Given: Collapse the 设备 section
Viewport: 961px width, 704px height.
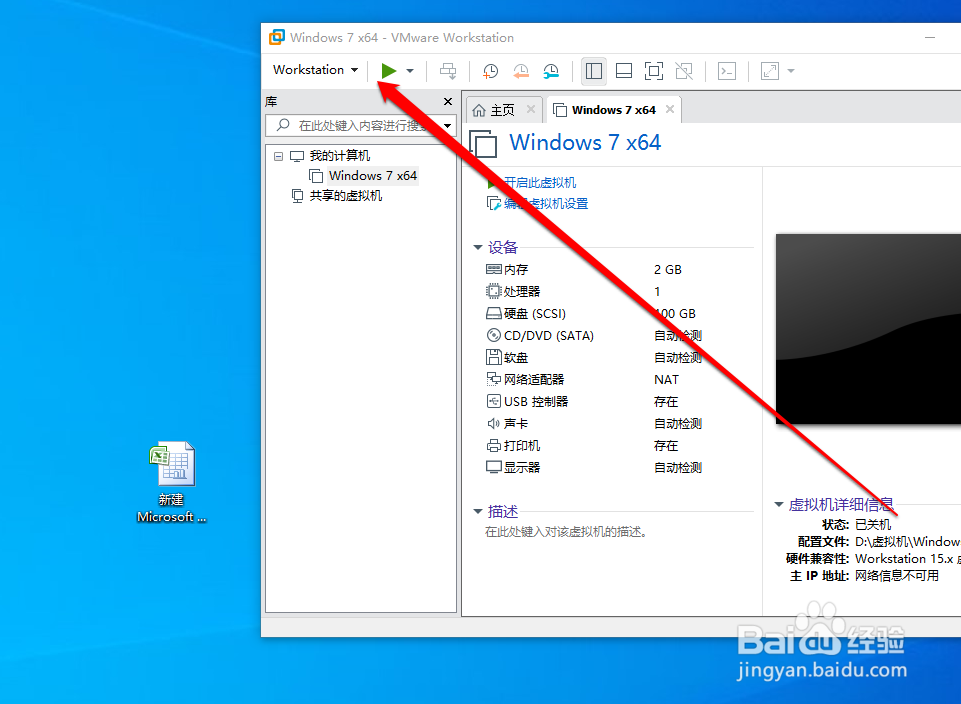Looking at the screenshot, I should pos(478,248).
